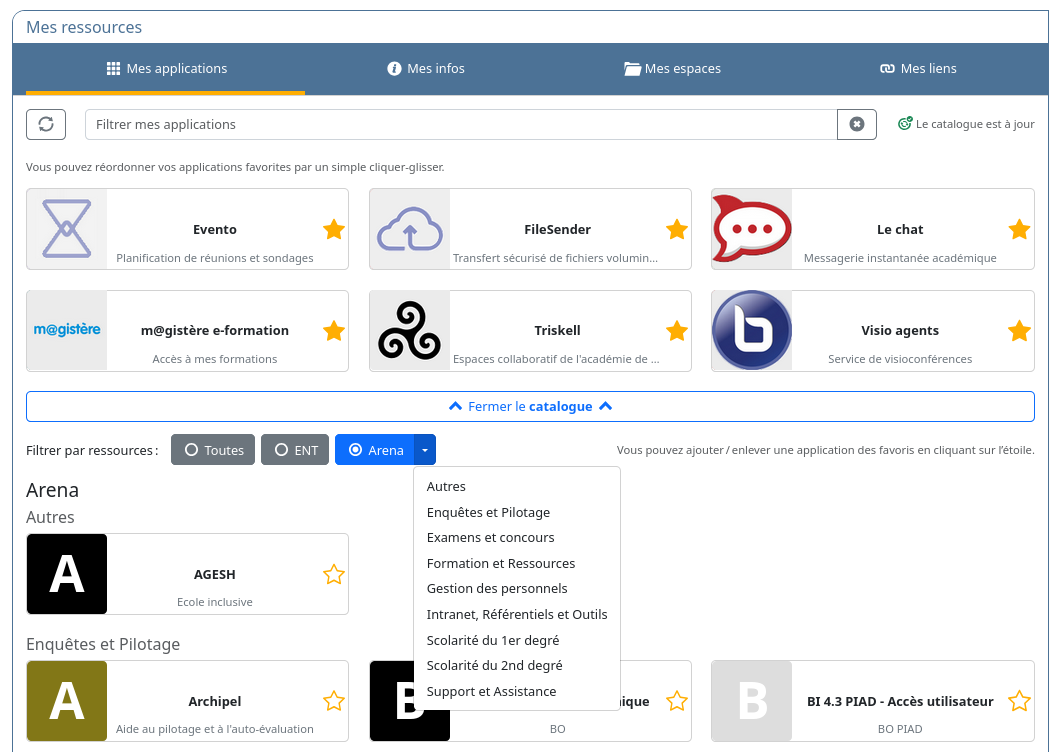This screenshot has height=752, width=1060.
Task: Toggle the Arena dropdown caret
Action: tap(425, 450)
